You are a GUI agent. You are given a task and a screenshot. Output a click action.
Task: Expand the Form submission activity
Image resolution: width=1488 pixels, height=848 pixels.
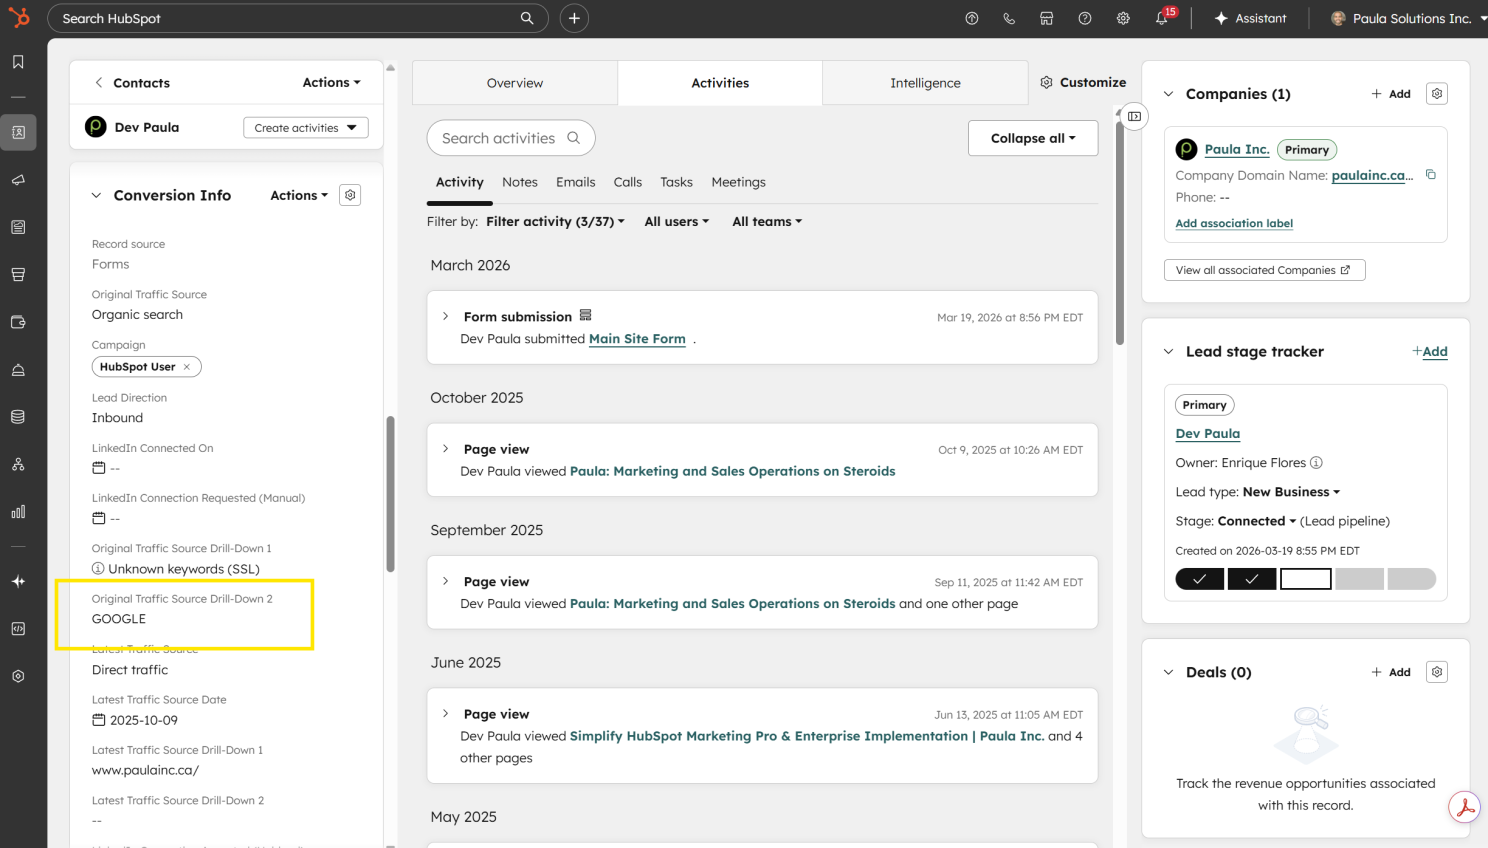pyautogui.click(x=446, y=316)
